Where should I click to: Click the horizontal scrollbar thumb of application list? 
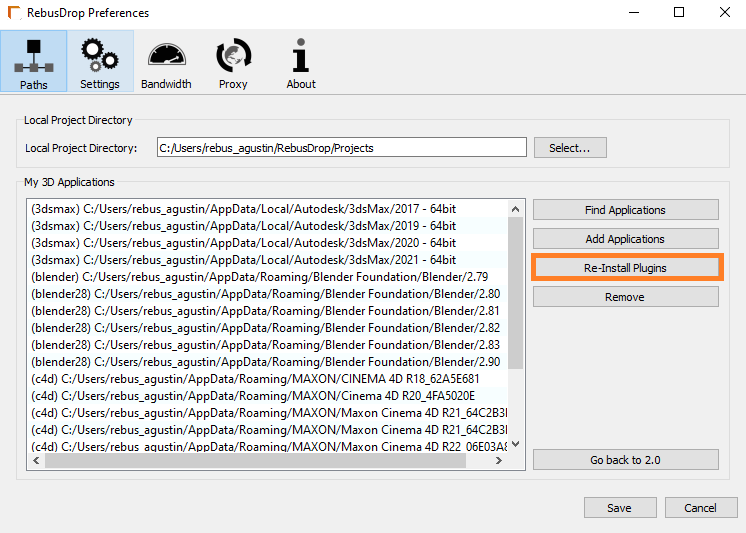pos(255,460)
